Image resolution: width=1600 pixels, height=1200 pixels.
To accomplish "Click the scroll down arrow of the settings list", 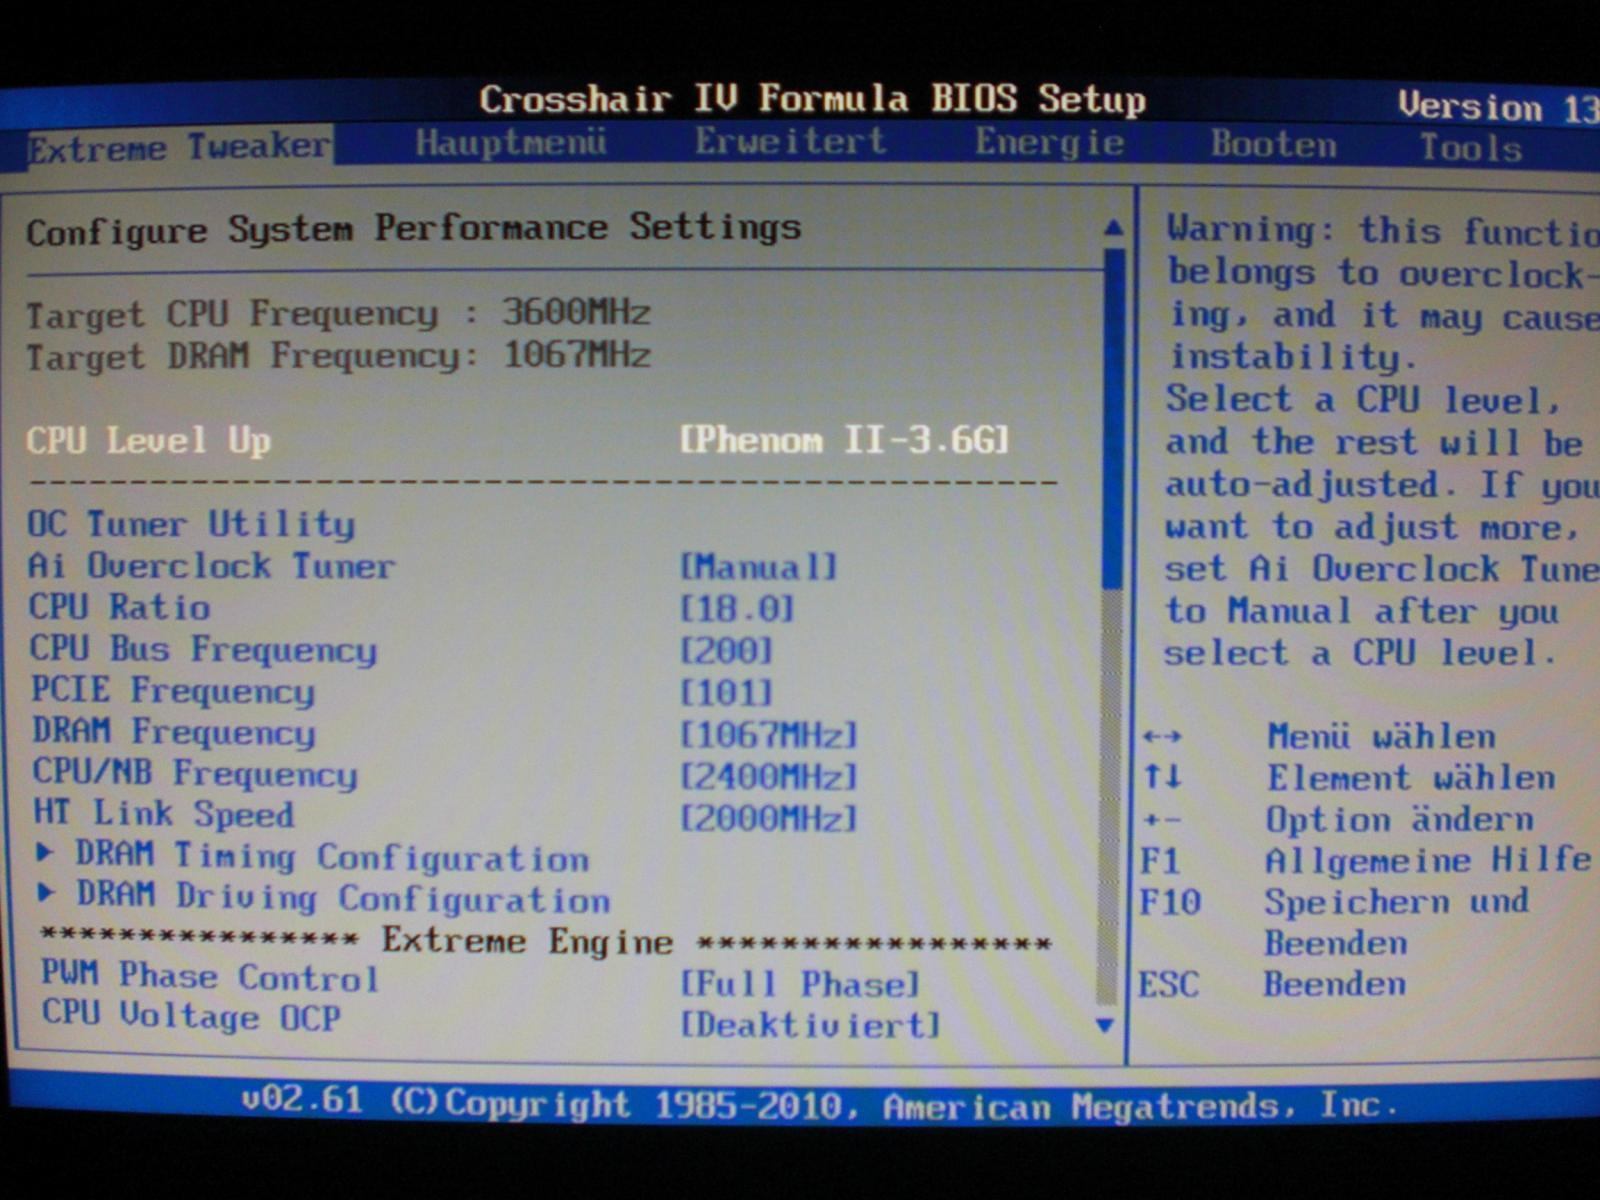I will [x=1105, y=1024].
